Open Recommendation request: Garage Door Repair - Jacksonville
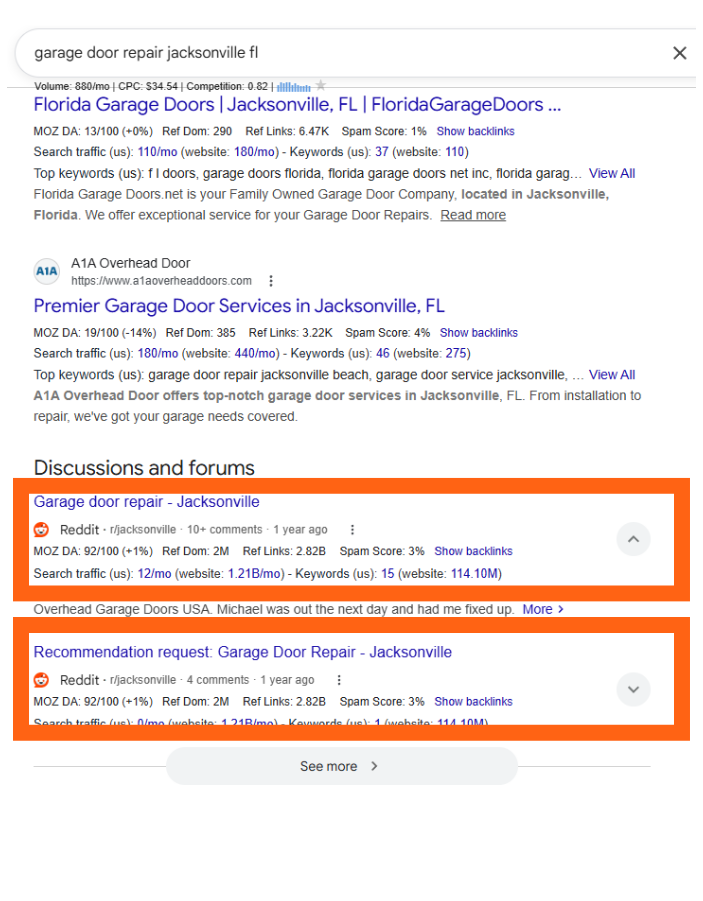 pos(243,652)
